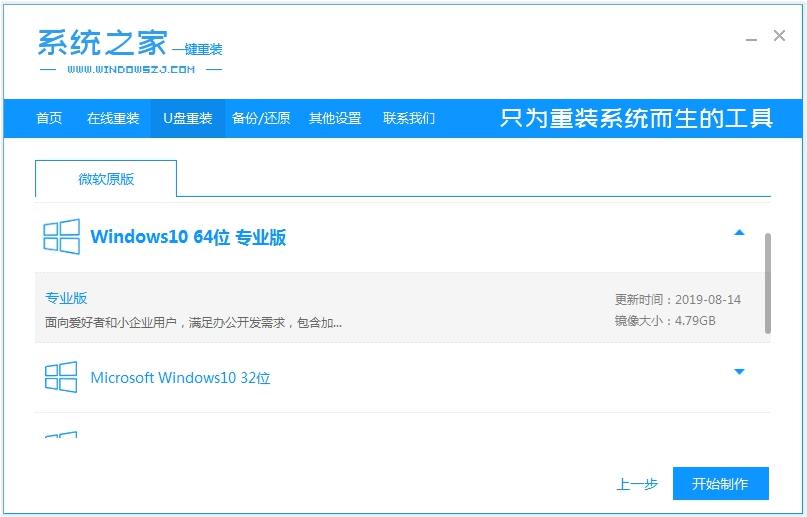Minimize the 系统之家 window
This screenshot has height=517, width=807.
coord(751,38)
